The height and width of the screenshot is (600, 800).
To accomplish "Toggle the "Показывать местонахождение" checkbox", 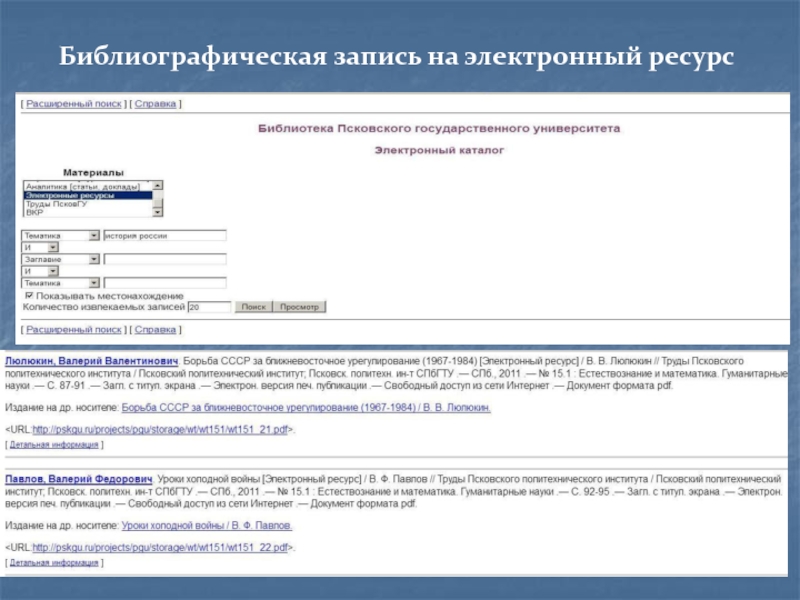I will pyautogui.click(x=29, y=295).
